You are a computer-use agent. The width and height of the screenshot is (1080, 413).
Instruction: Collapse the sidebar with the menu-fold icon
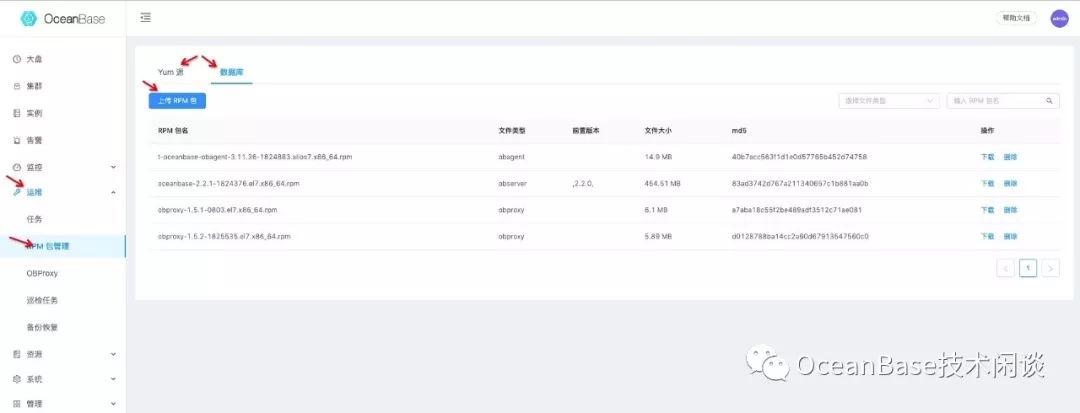145,18
